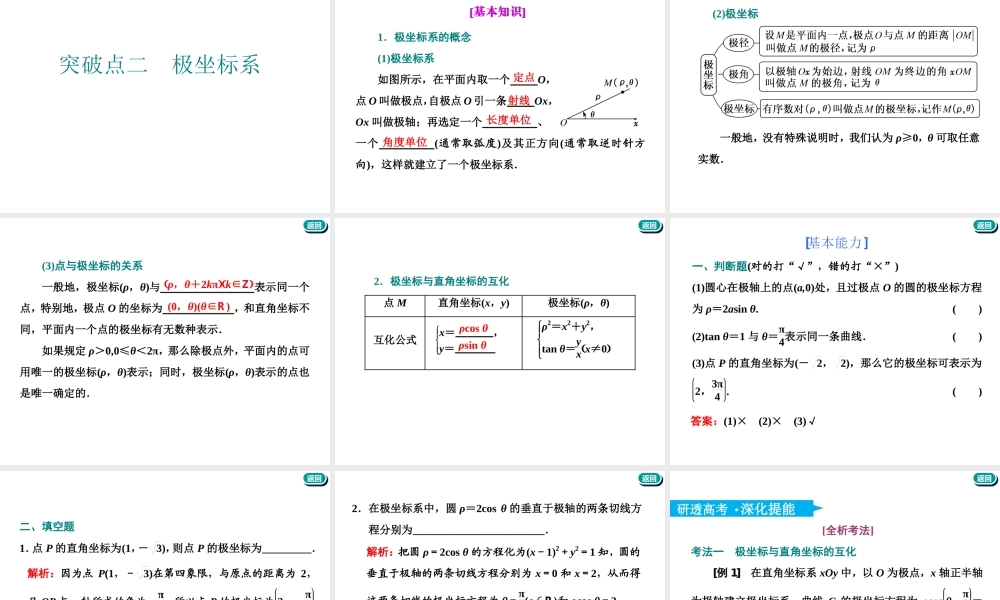The image size is (1000, 600).
Task: Click the 返回 button on the 突破点二 slide
Action: click(316, 227)
